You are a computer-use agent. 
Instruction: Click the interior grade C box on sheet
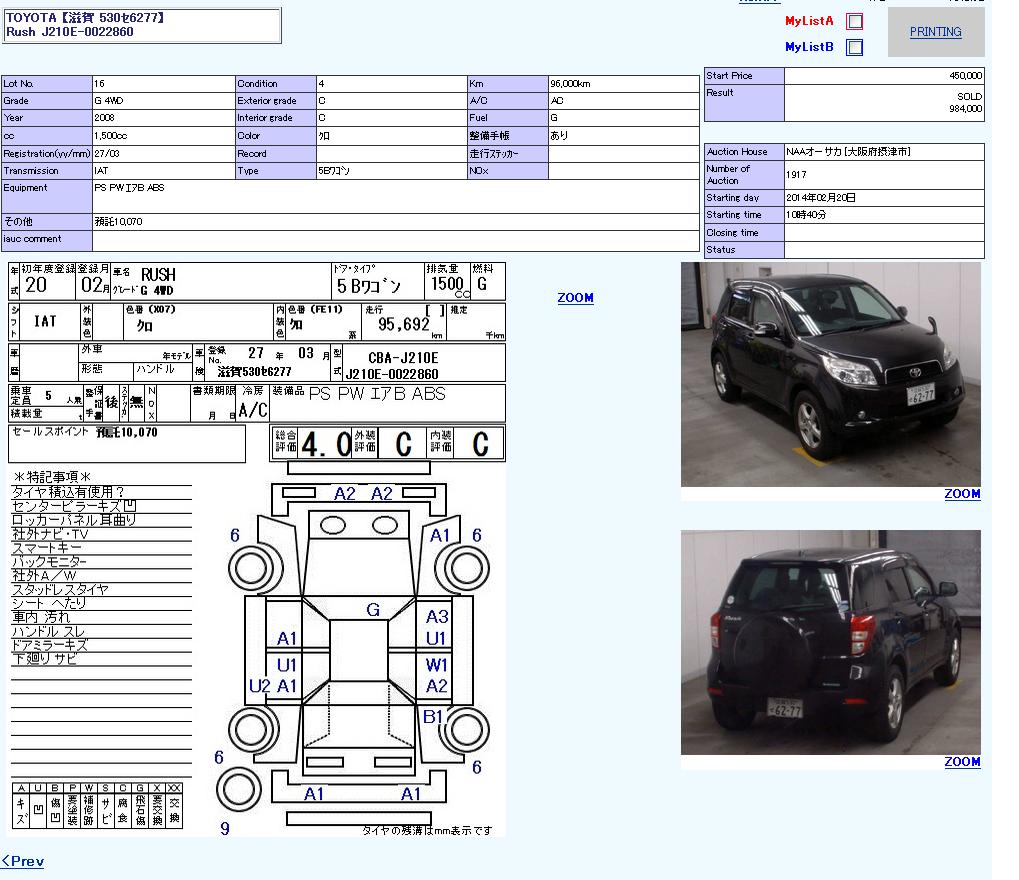point(479,443)
